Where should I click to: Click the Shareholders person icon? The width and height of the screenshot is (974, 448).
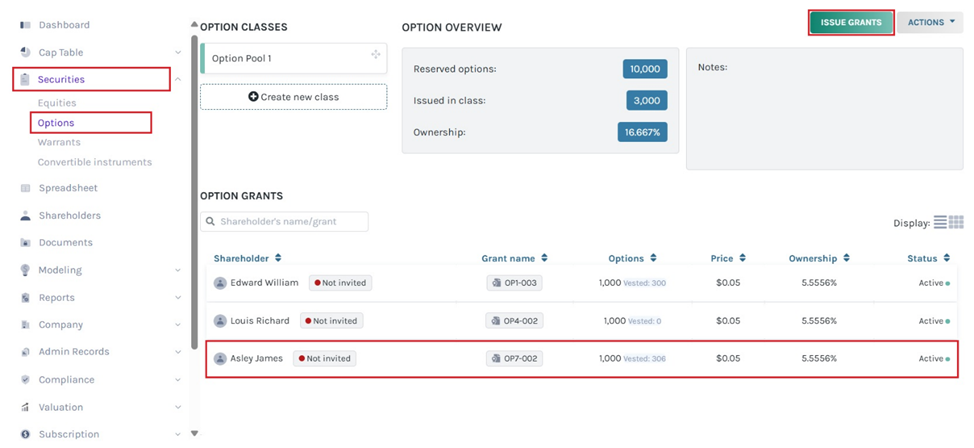pyautogui.click(x=25, y=216)
